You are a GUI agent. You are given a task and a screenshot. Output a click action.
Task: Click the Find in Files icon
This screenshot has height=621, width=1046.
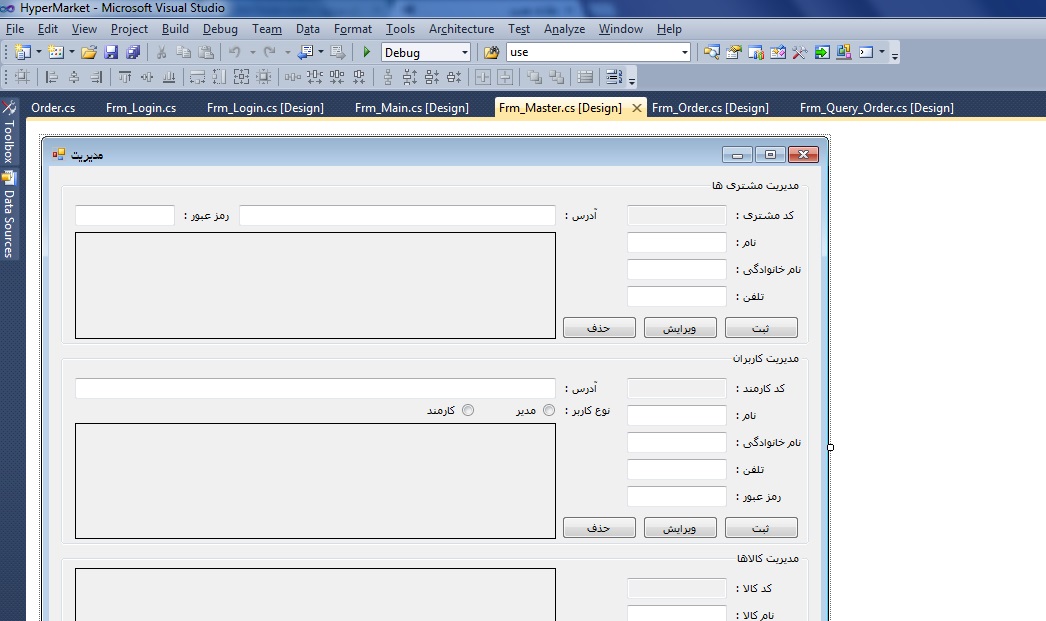491,52
